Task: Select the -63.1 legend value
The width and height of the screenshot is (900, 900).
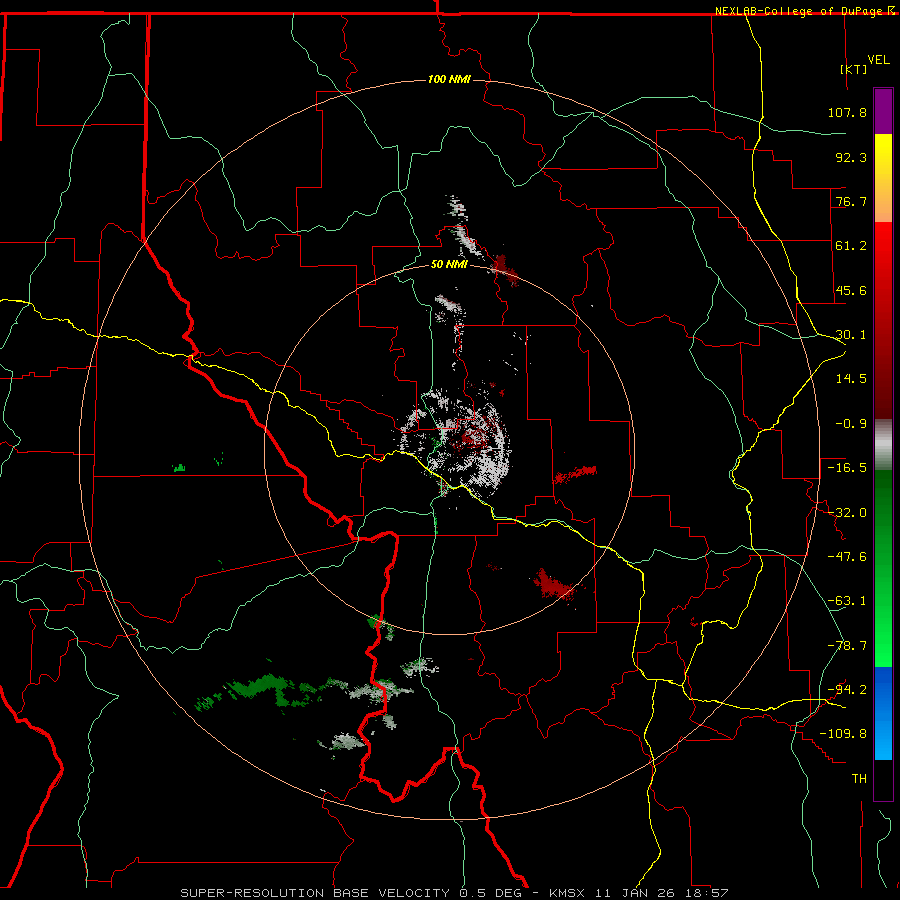Action: click(x=847, y=601)
